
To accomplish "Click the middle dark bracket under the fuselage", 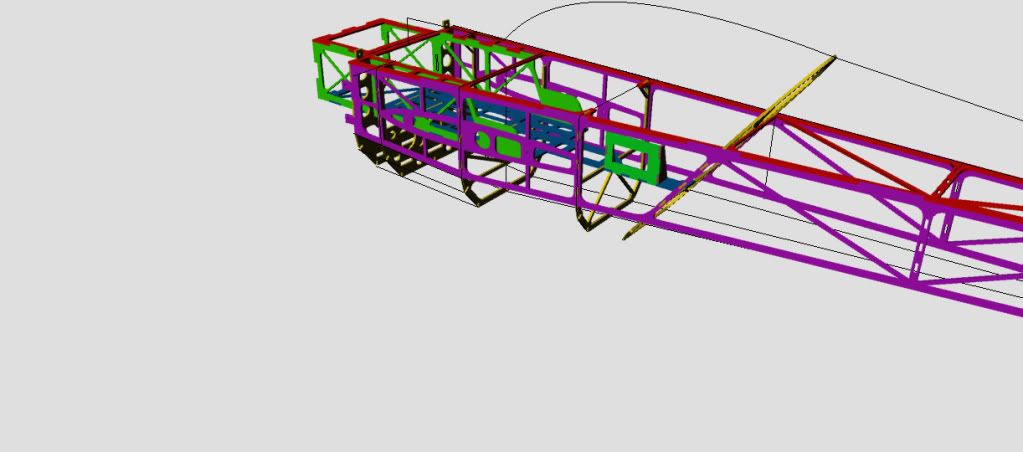I will 480,192.
